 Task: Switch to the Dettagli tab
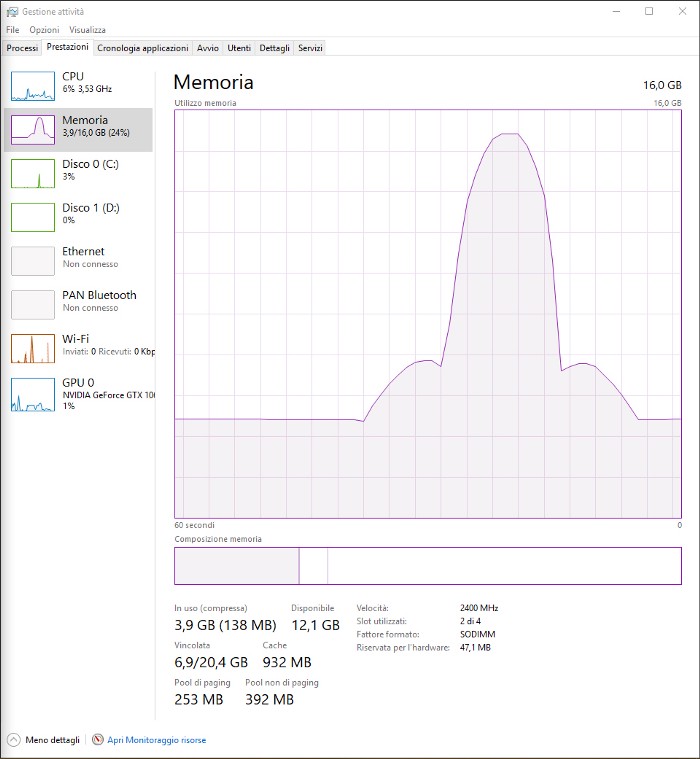pos(274,48)
